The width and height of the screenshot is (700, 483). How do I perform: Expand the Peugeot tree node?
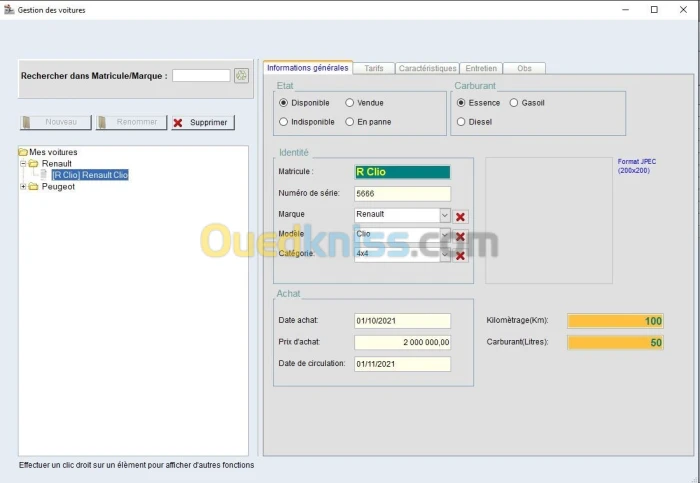point(23,187)
